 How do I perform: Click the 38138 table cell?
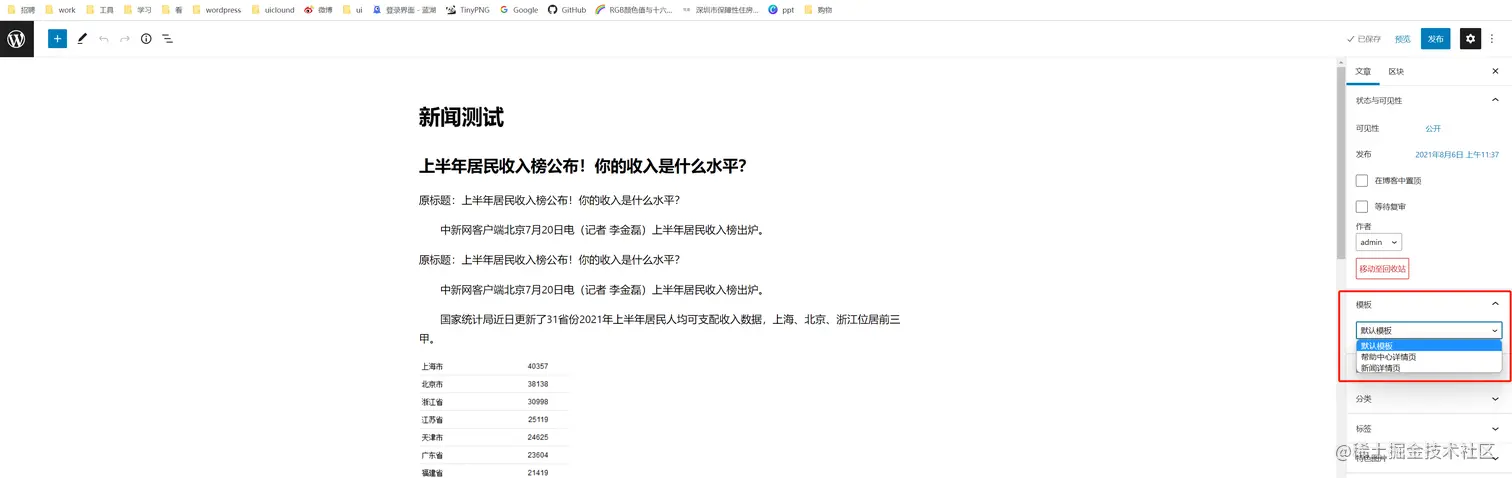tap(538, 384)
